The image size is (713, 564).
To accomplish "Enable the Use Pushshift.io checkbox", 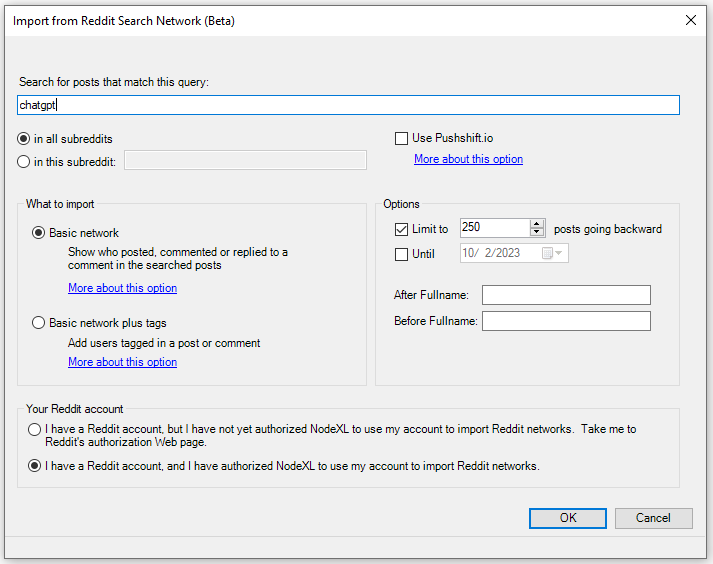I will [x=402, y=139].
